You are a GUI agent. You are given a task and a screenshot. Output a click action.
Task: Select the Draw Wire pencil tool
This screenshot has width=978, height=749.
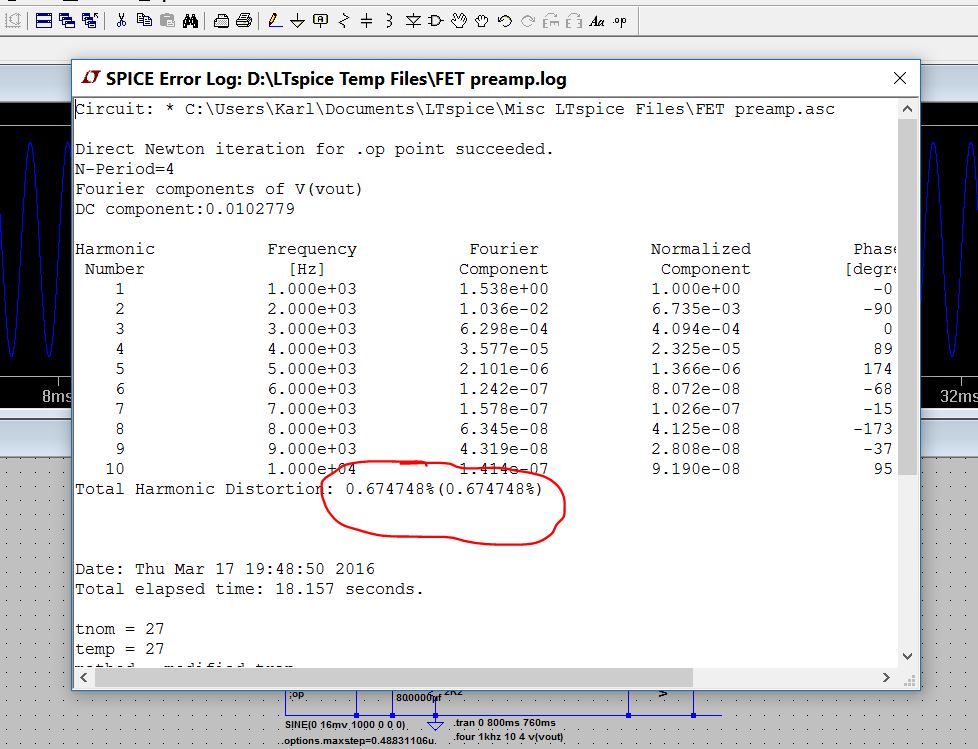click(x=274, y=21)
